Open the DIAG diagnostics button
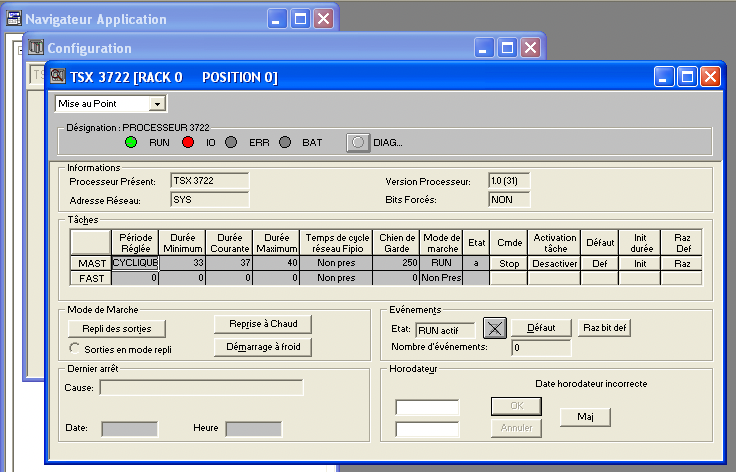The height and width of the screenshot is (472, 736). [358, 142]
